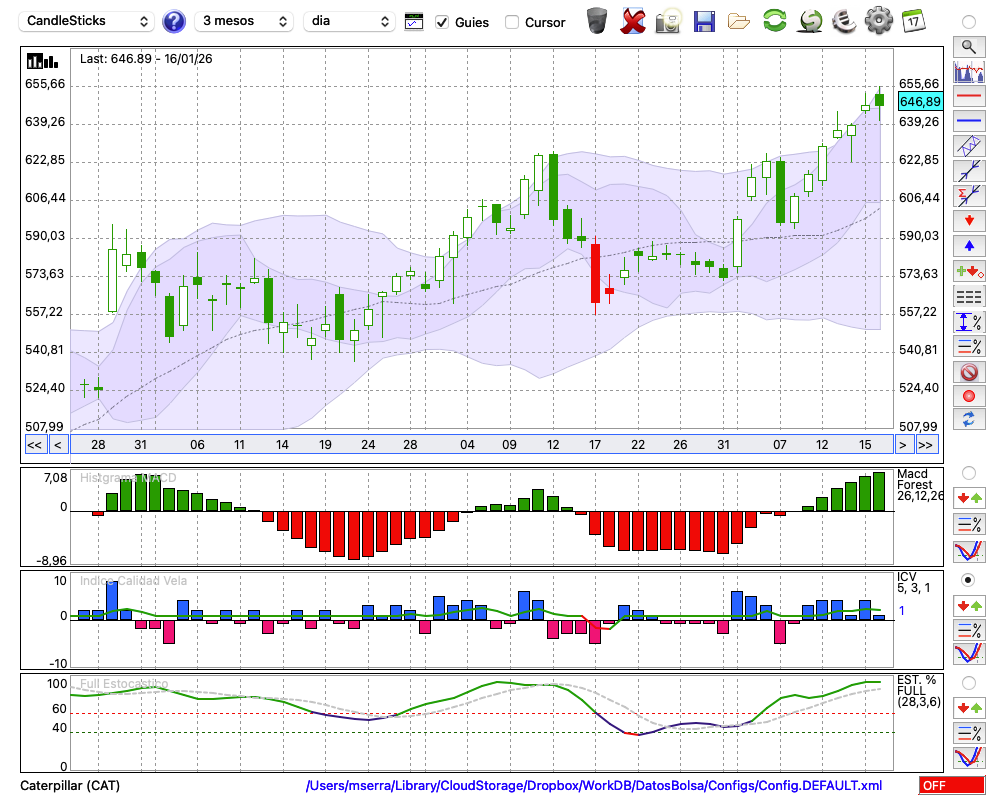Click the green refresh arrows icon
Image resolution: width=1000 pixels, height=800 pixels.
click(774, 20)
